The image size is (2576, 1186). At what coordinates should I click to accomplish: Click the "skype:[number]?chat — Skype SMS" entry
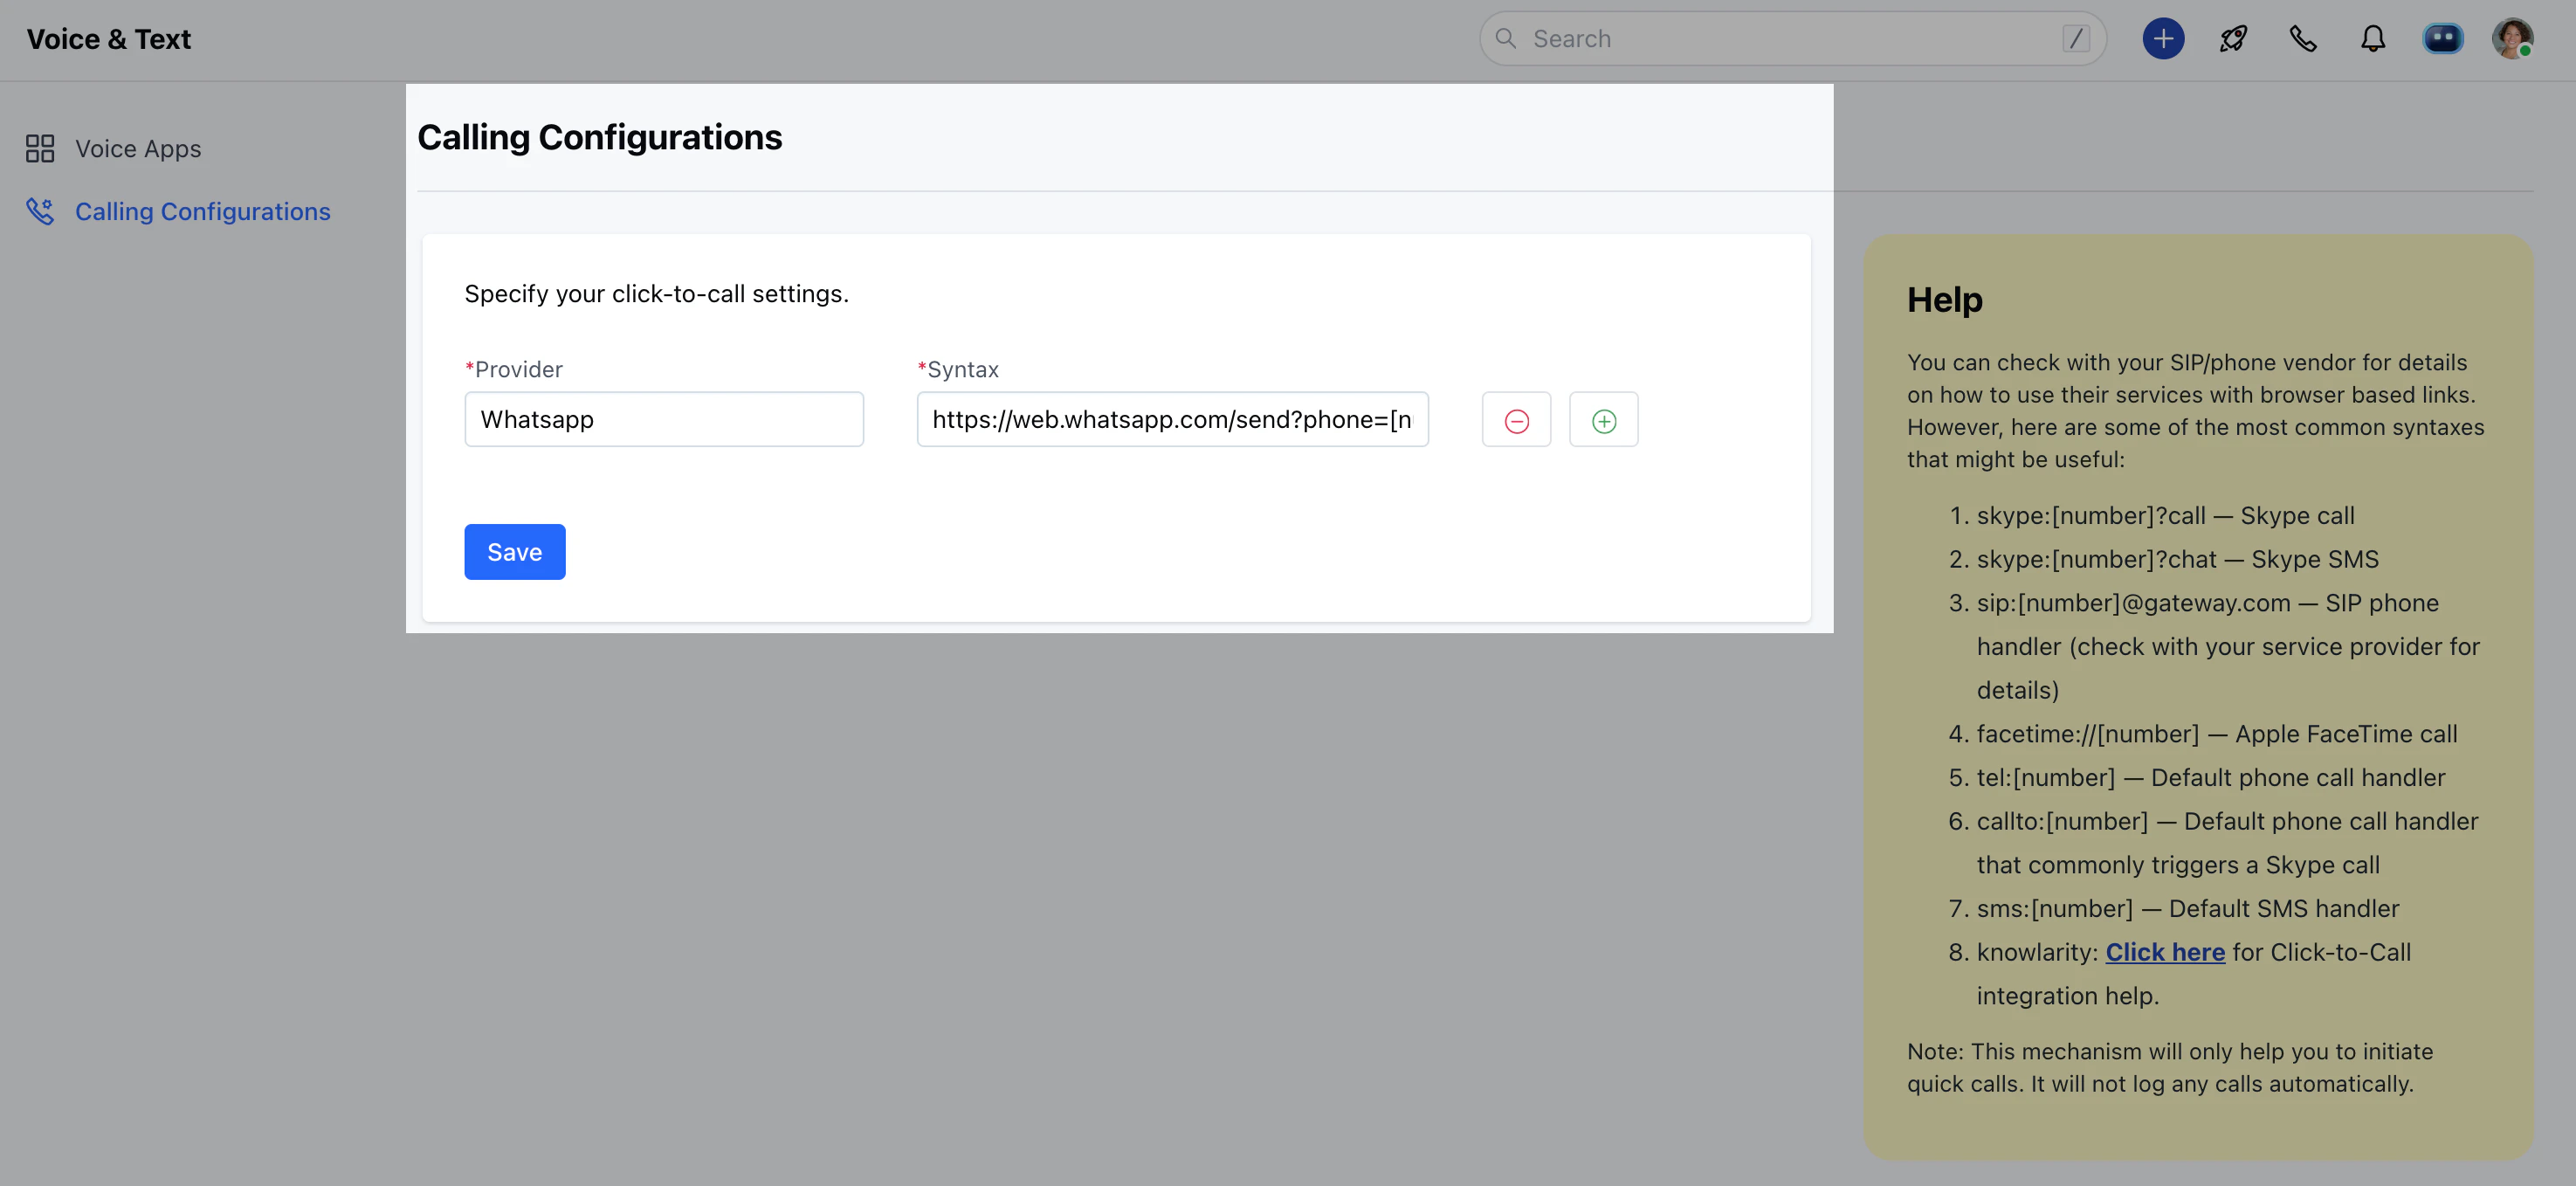[2177, 559]
